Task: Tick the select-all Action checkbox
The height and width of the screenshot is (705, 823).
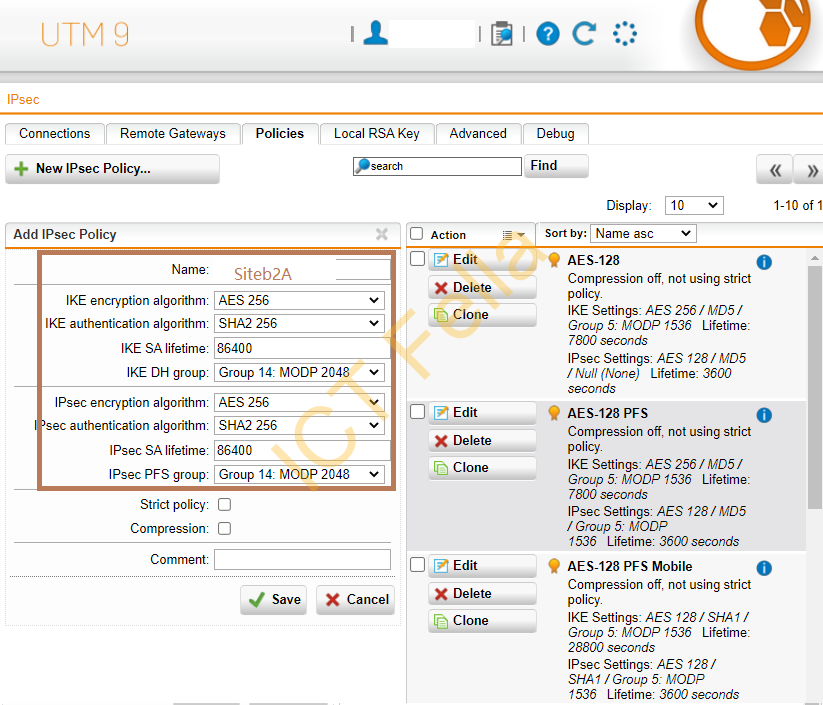Action: point(417,234)
